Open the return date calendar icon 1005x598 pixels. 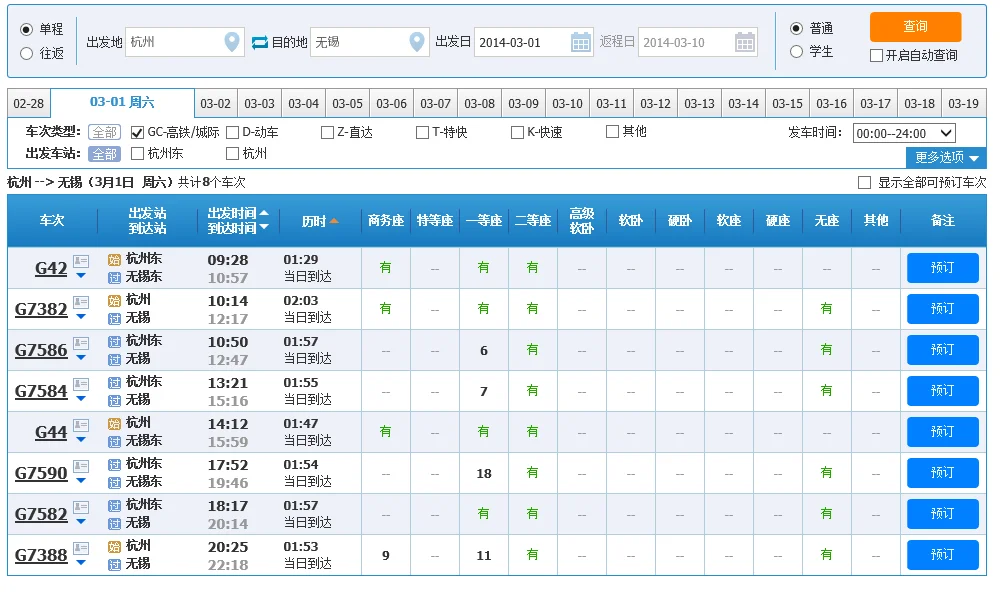[744, 41]
